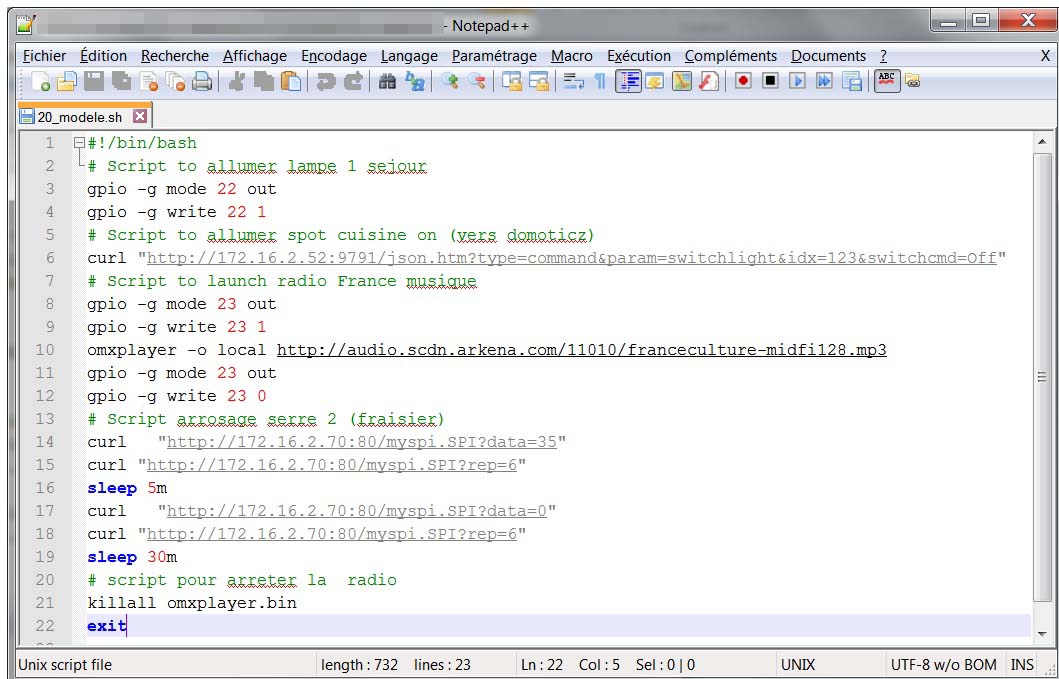This screenshot has width=1059, height=679.
Task: Click the last plugin icon after ABC
Action: 912,82
